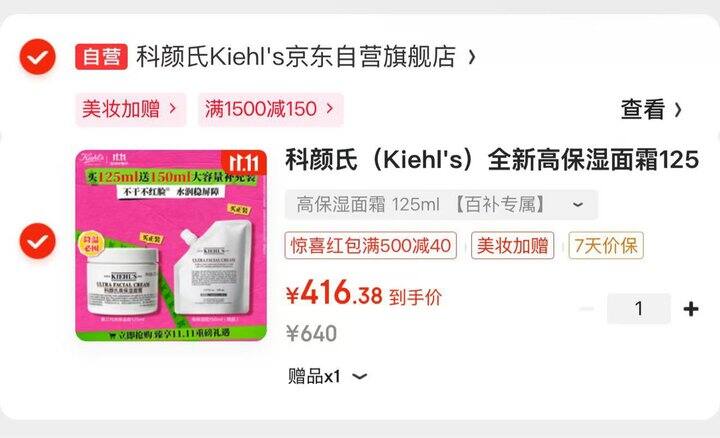Increase quantity with the plus button
Viewport: 720px width, 438px height.
(691, 309)
